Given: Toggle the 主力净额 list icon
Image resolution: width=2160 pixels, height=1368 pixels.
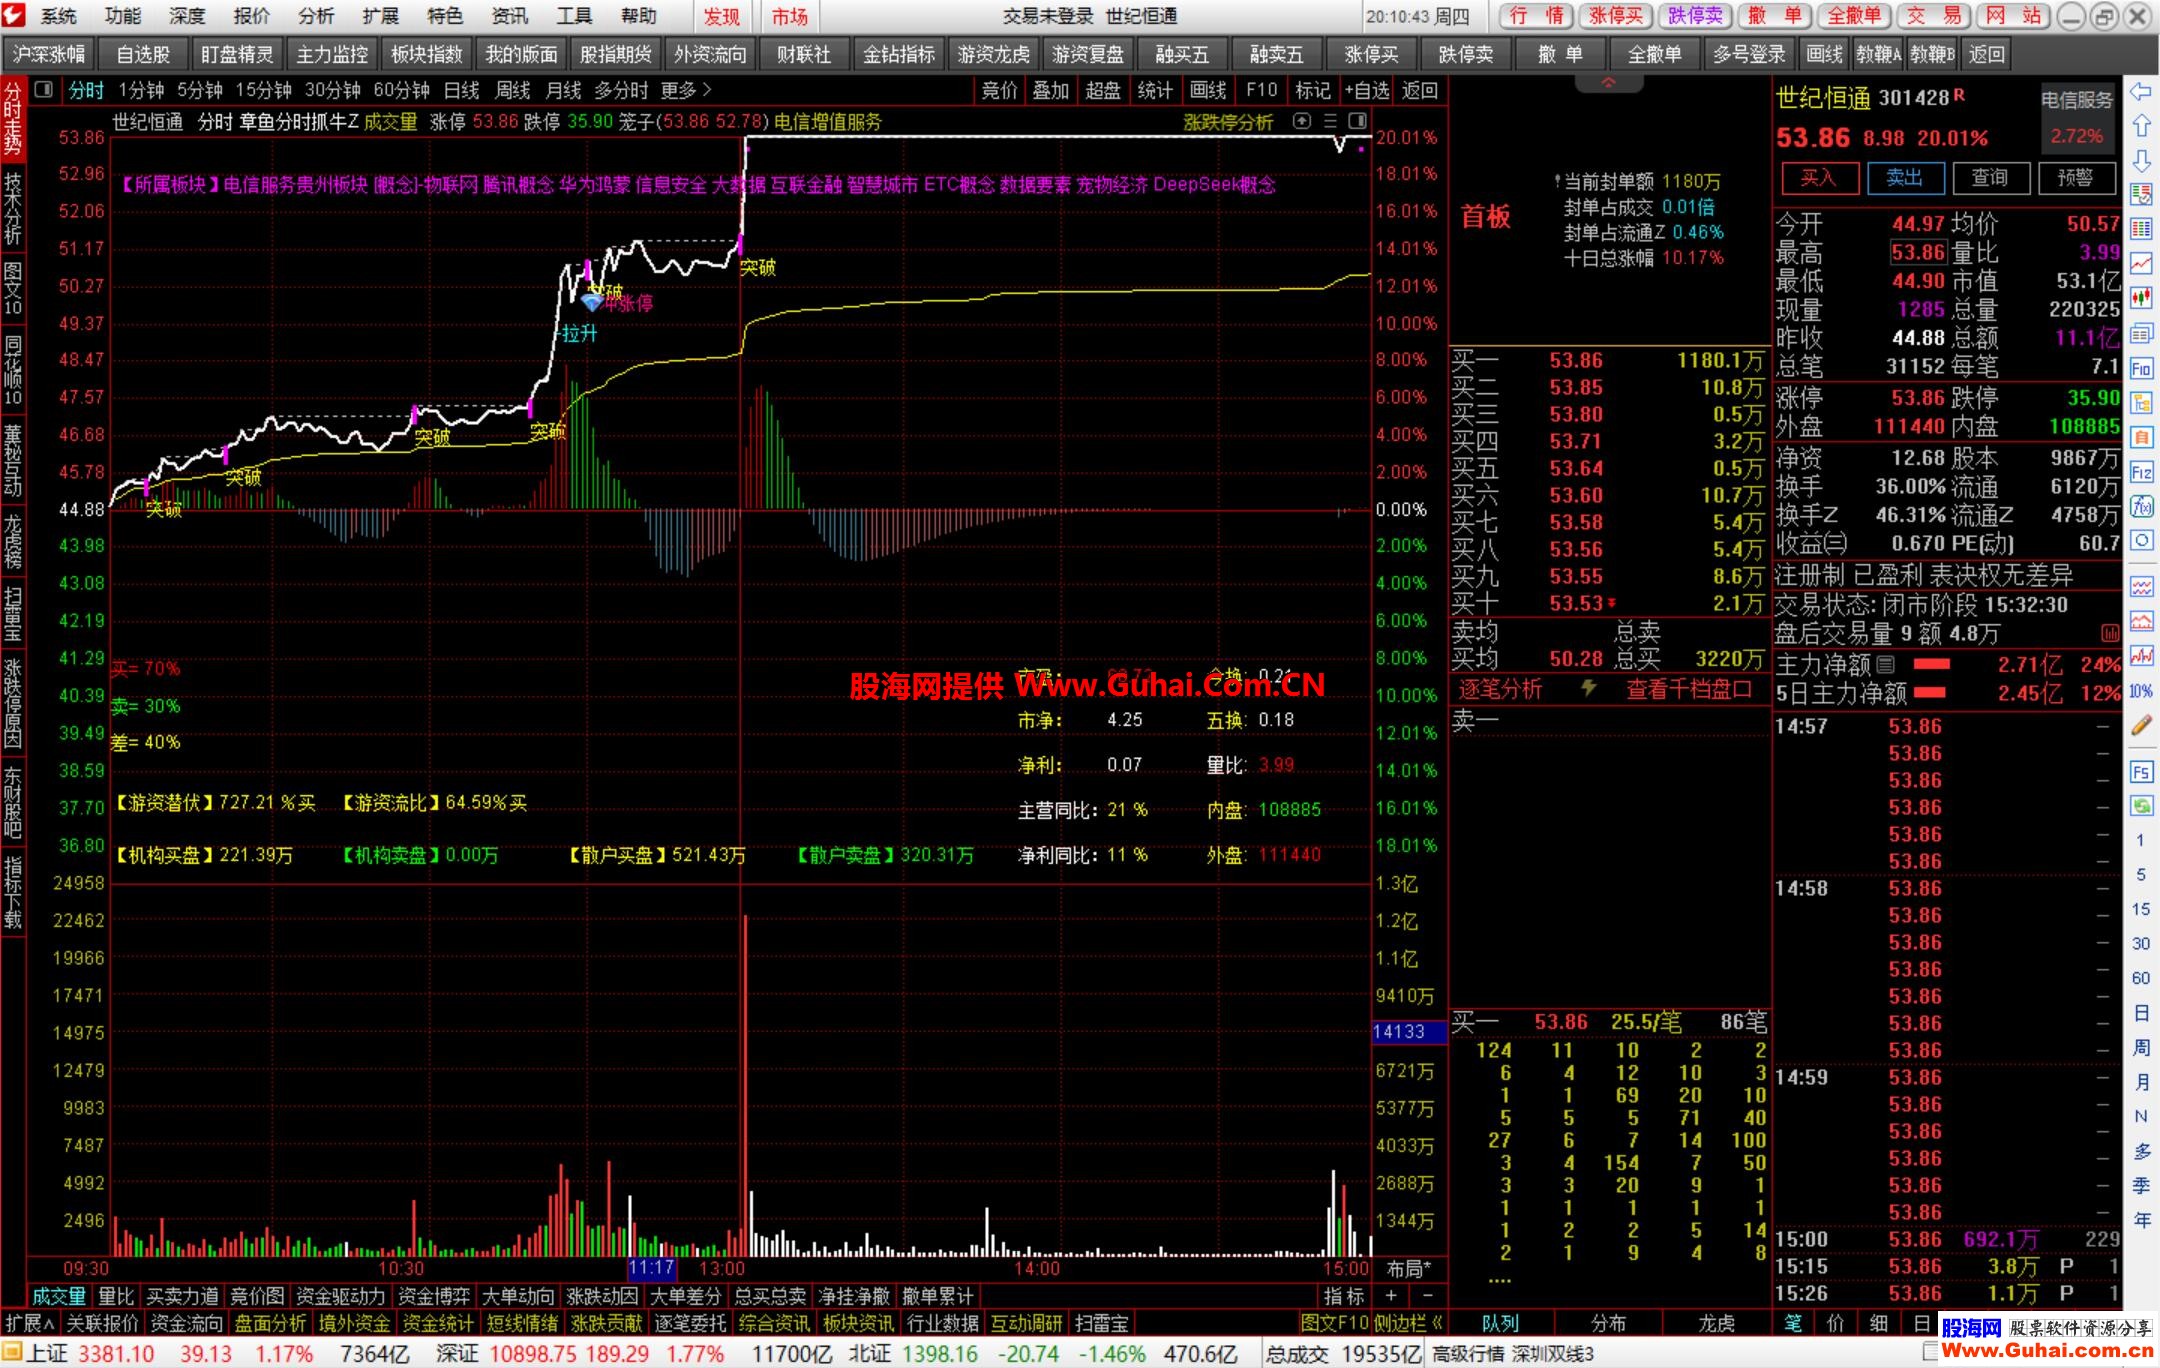Looking at the screenshot, I should point(1885,664).
